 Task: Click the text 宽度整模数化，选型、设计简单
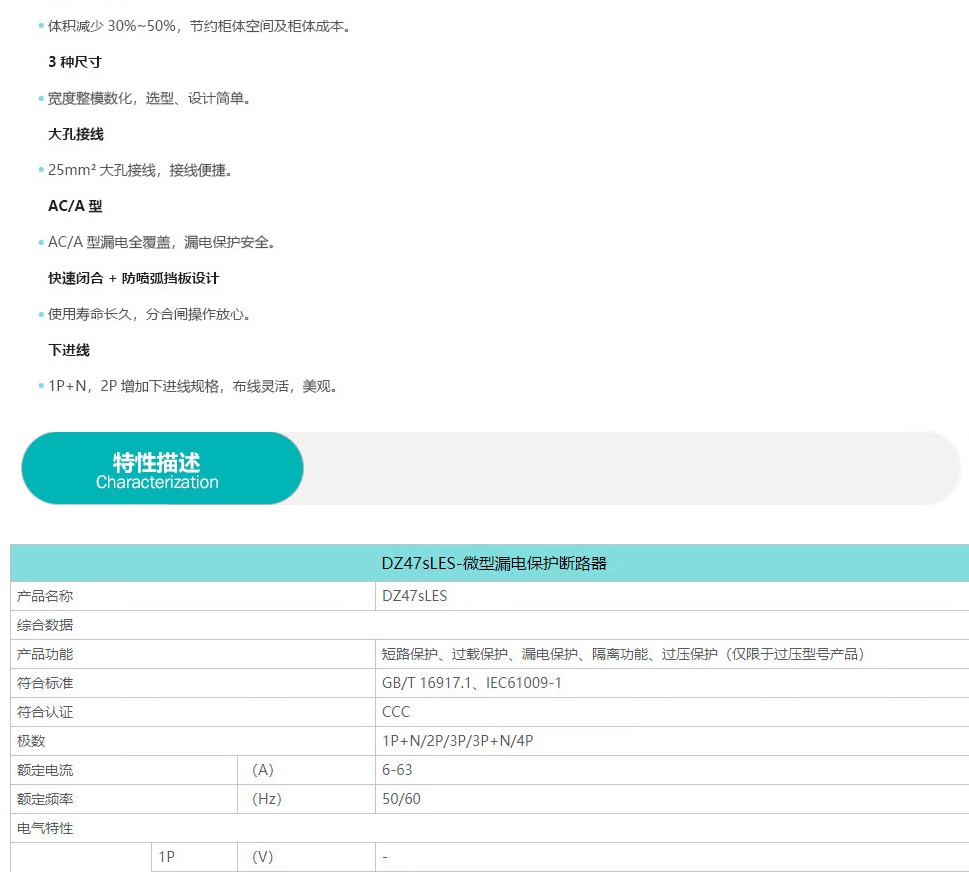150,98
